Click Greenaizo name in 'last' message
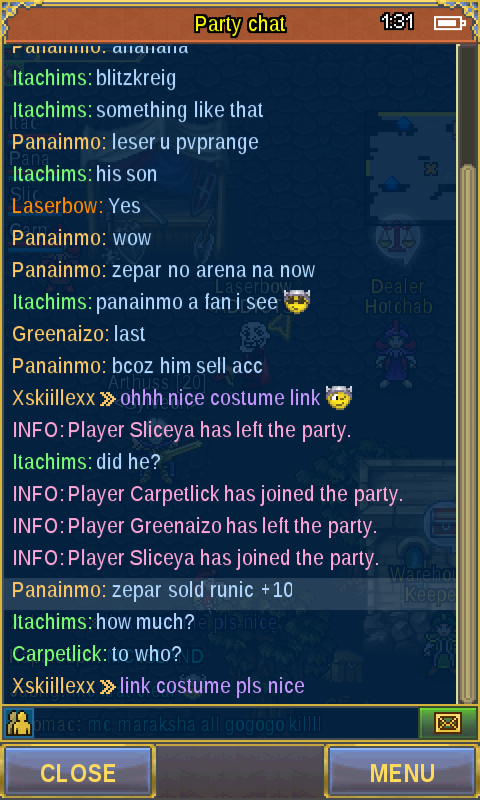 click(59, 334)
